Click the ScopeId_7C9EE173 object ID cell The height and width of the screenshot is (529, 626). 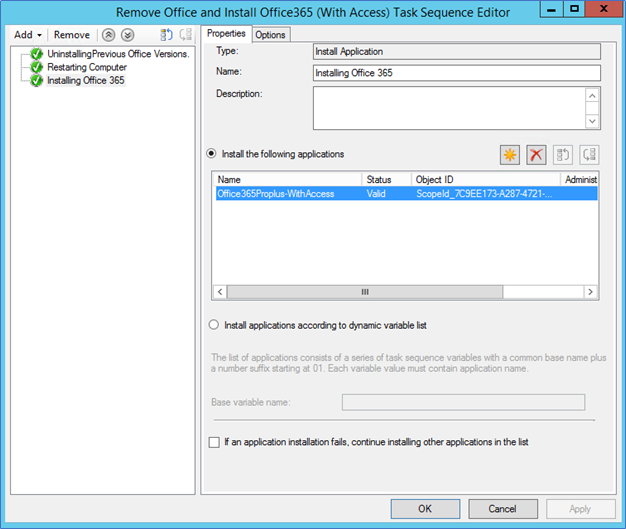[x=484, y=194]
